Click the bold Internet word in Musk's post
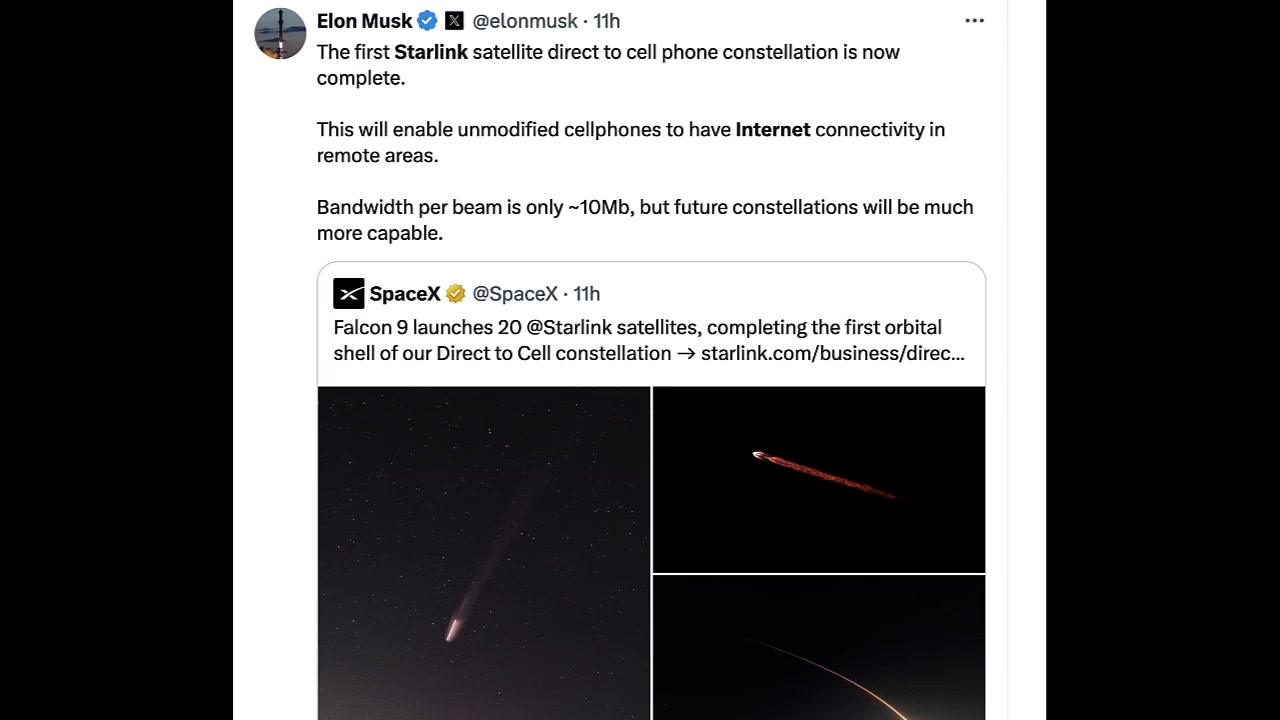 pos(772,129)
